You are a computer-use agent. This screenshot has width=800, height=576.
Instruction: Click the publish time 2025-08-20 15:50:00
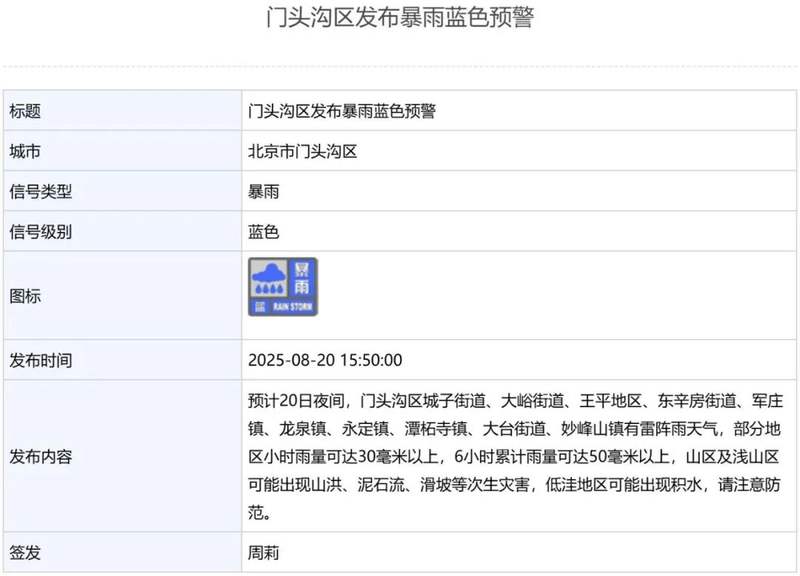point(325,360)
